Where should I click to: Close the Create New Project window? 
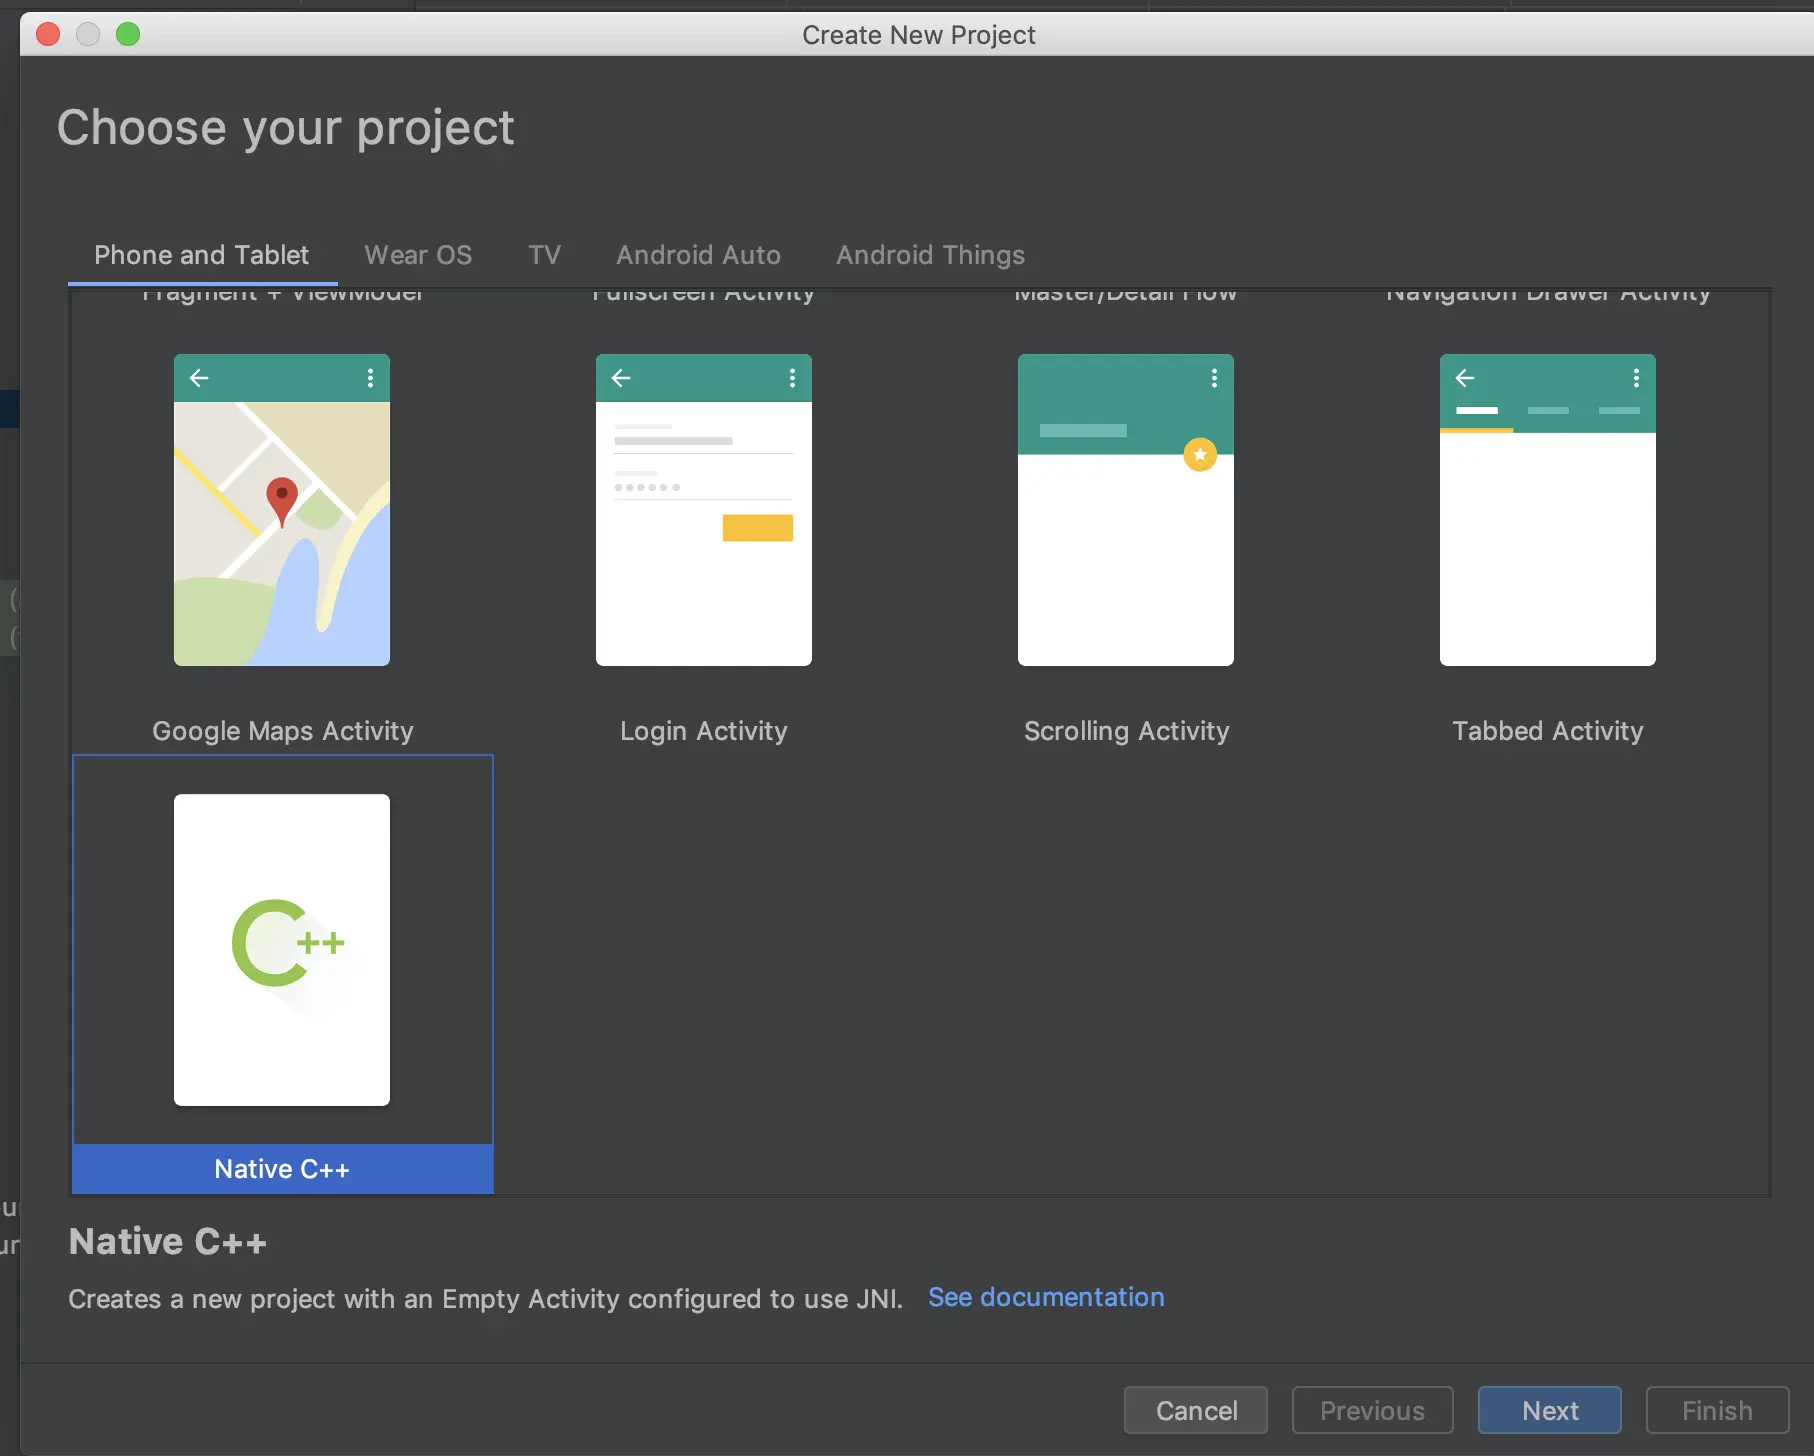48,34
